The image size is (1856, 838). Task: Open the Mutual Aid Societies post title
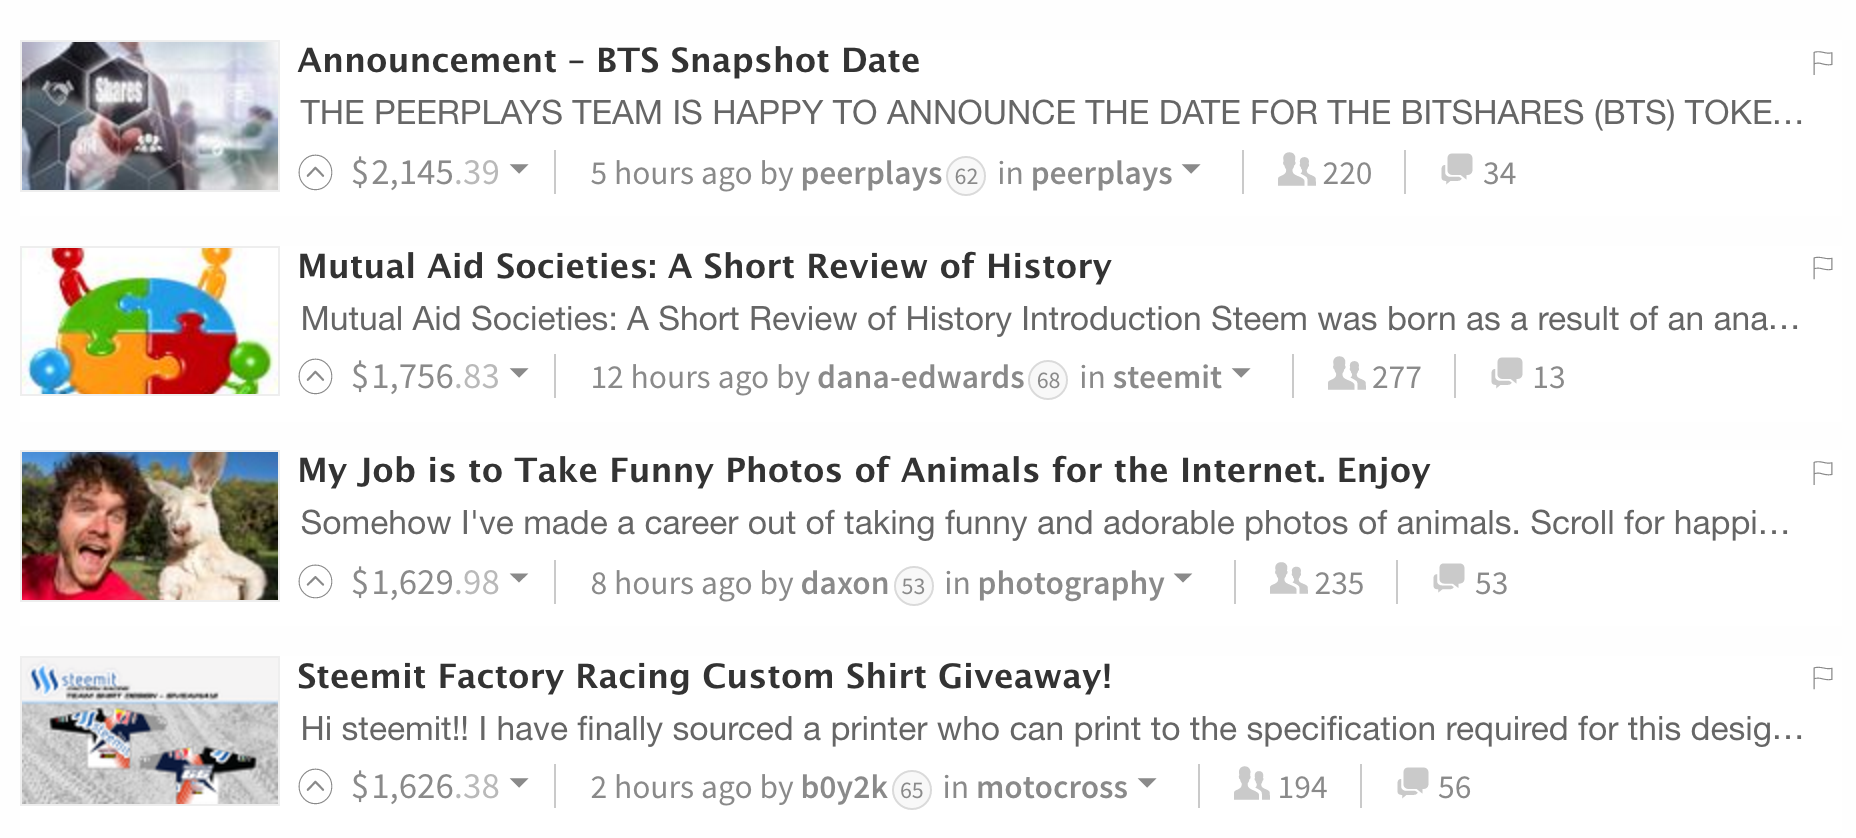click(x=705, y=267)
